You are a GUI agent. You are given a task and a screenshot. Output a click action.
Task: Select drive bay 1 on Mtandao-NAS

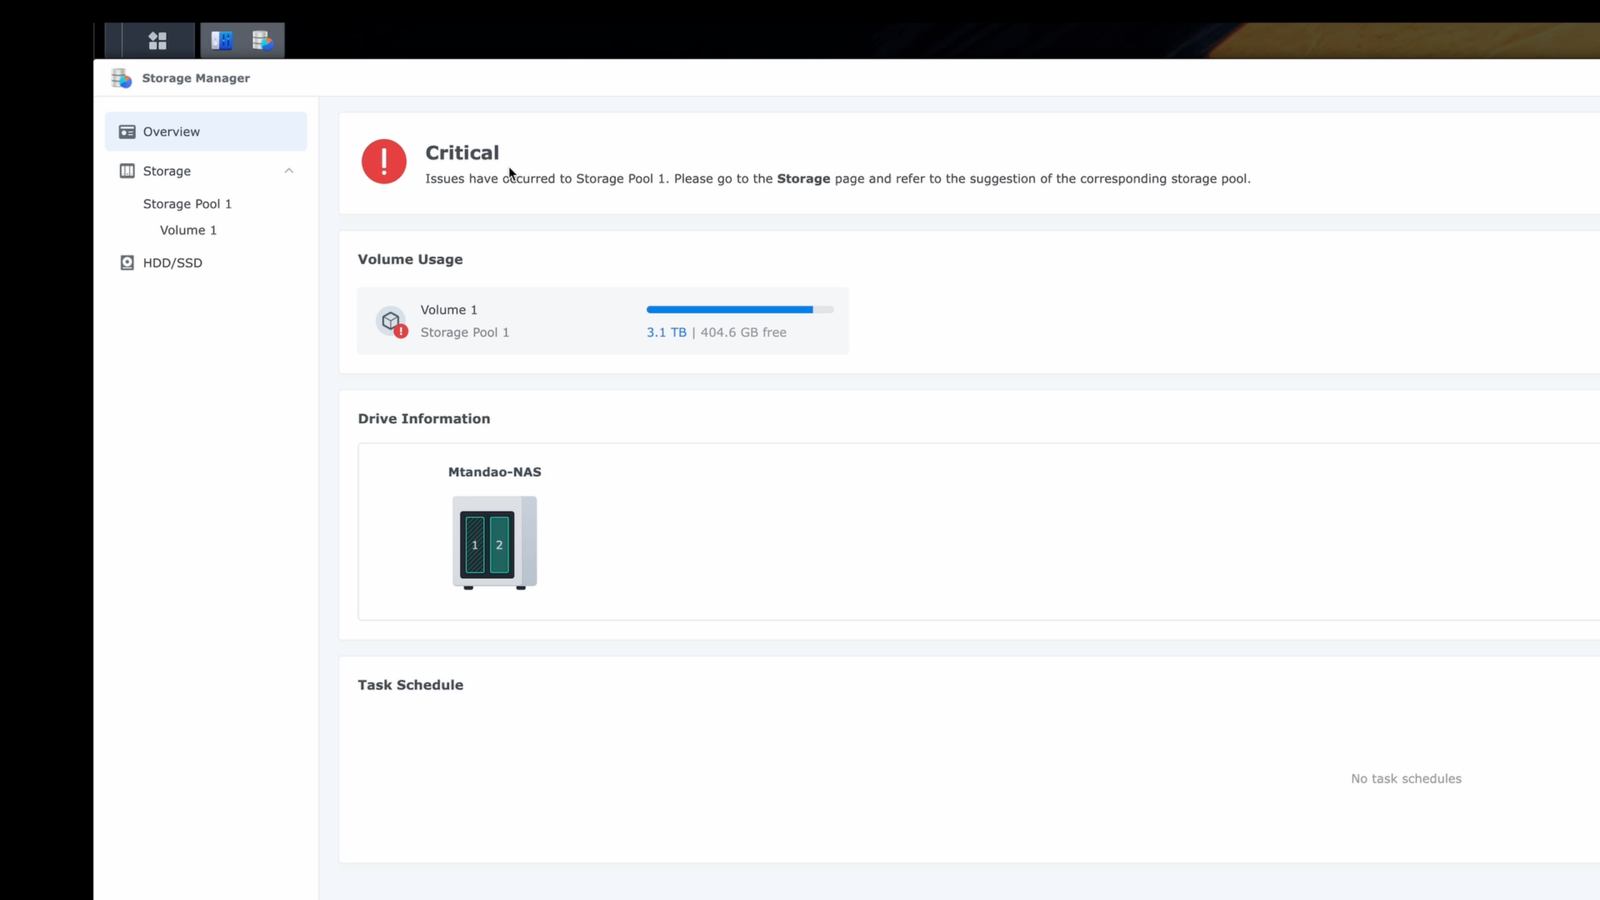(x=474, y=545)
